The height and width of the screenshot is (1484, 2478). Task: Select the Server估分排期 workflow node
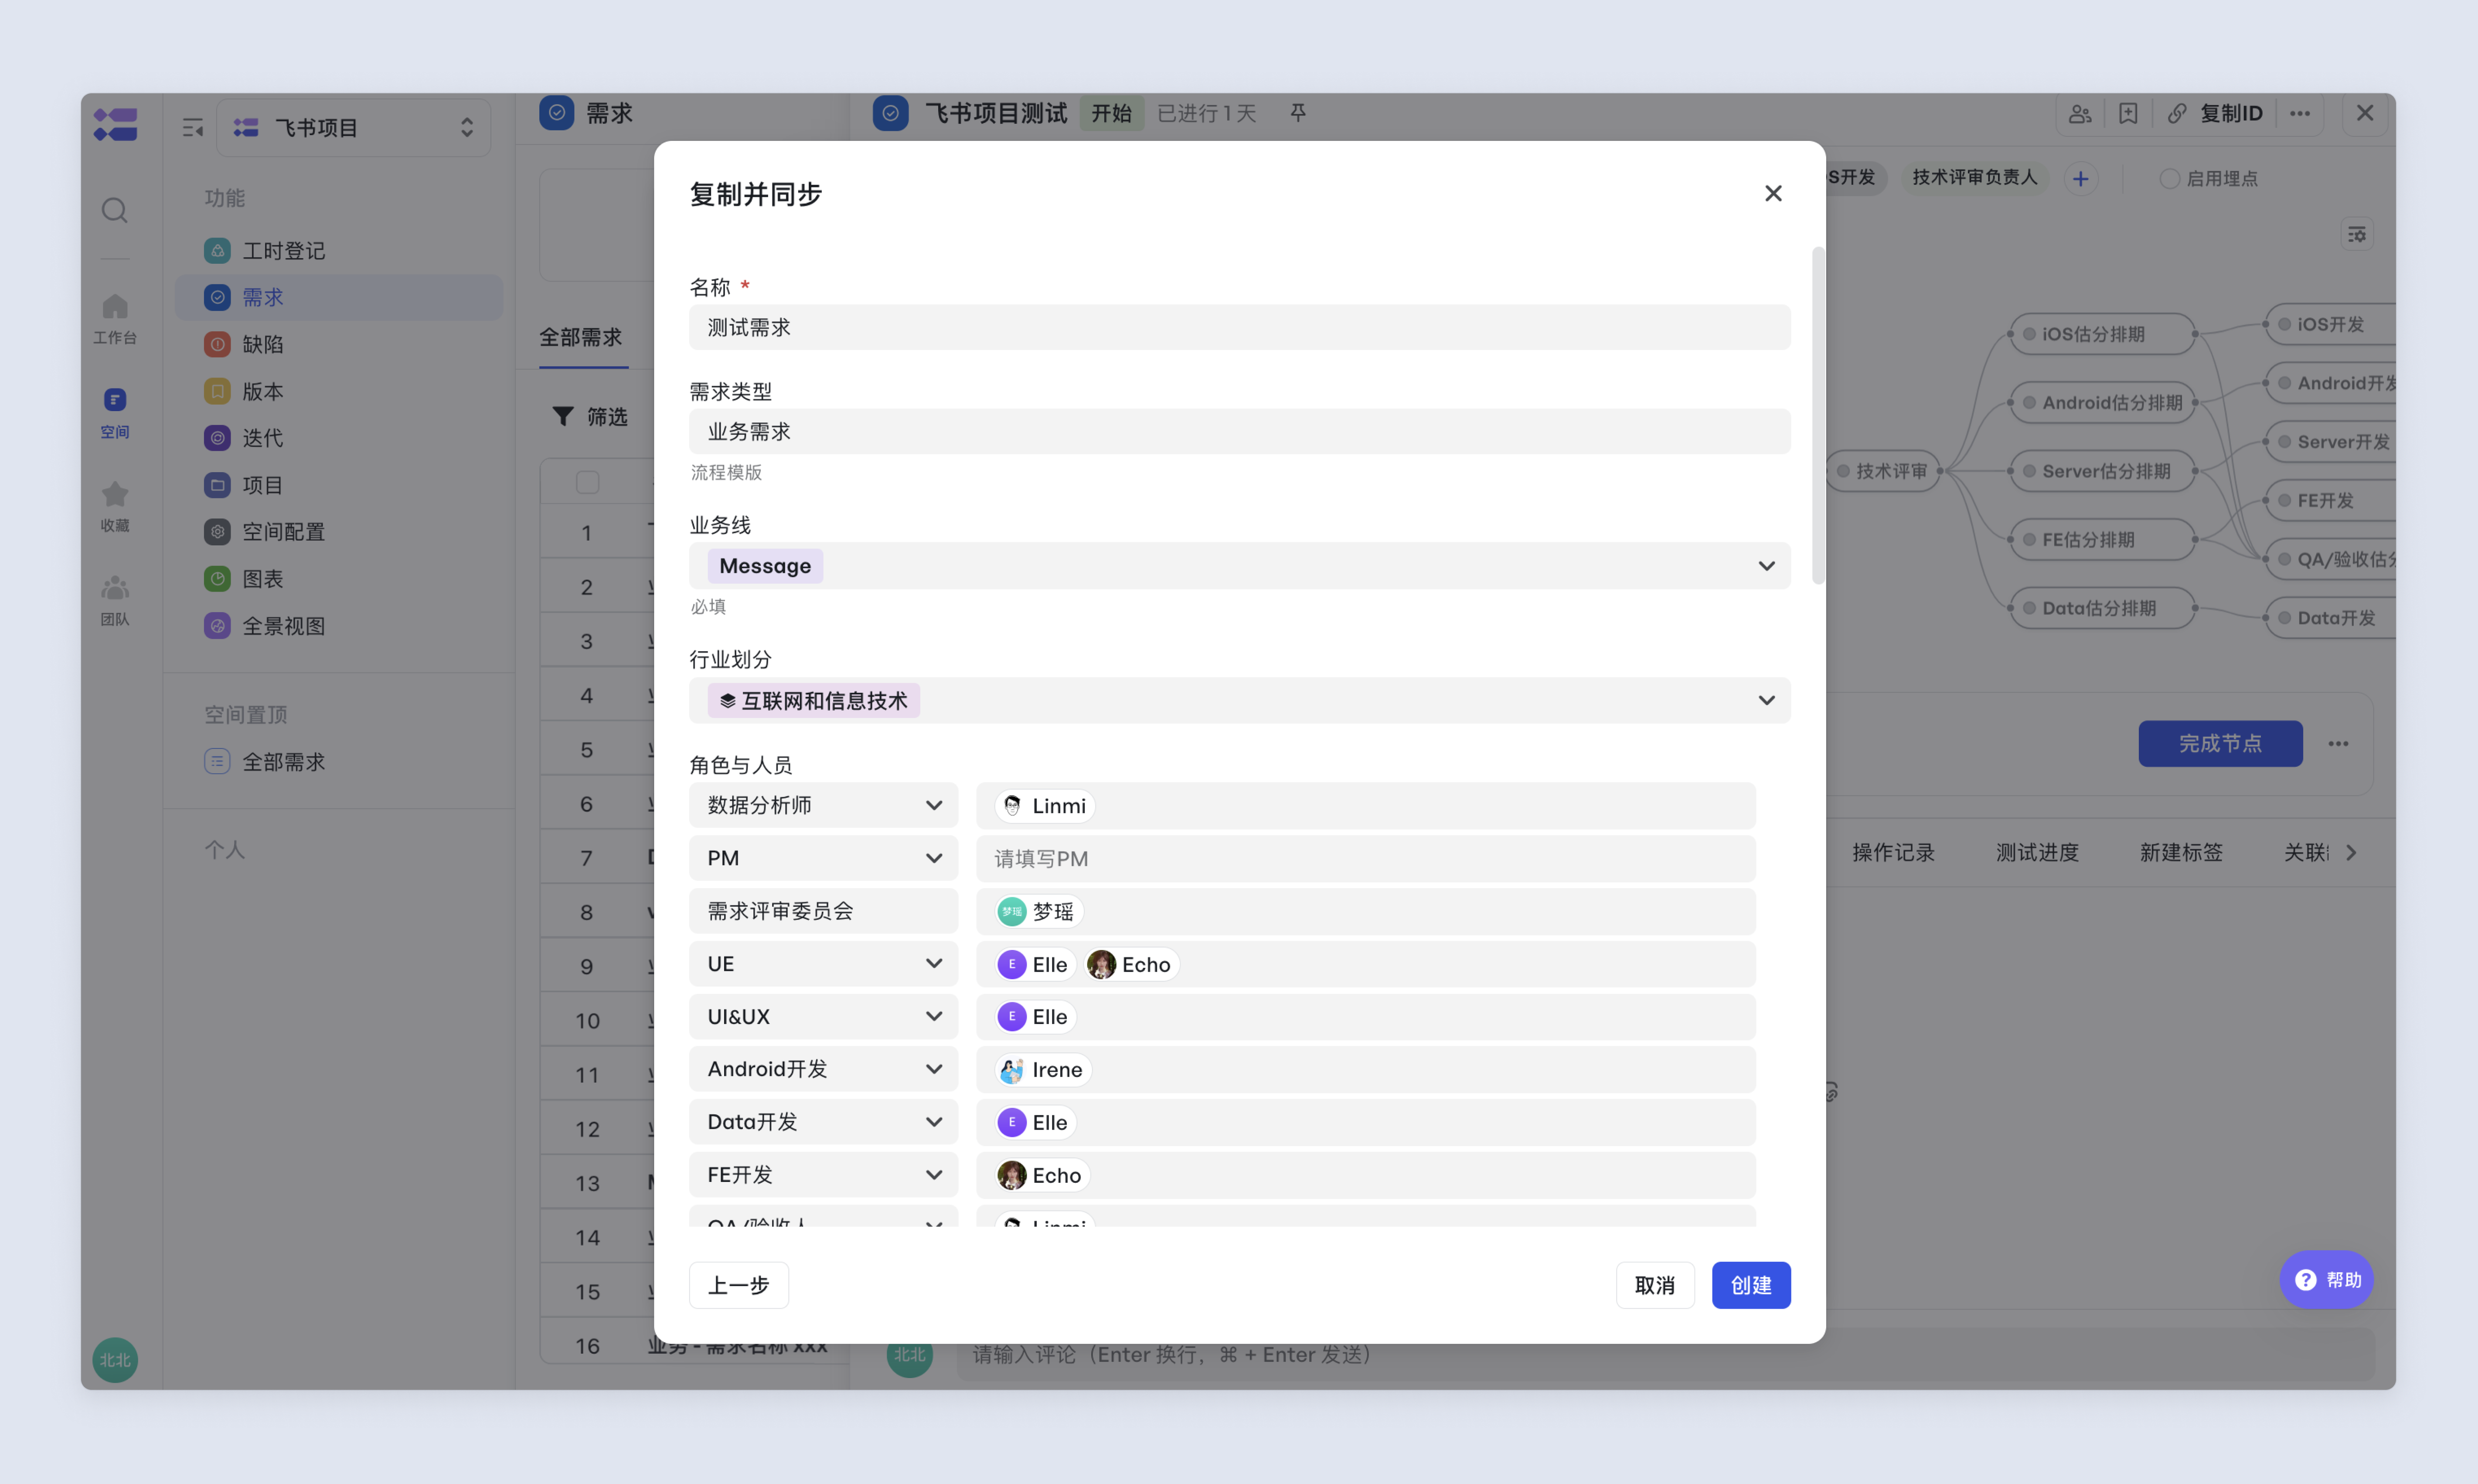pos(2102,471)
